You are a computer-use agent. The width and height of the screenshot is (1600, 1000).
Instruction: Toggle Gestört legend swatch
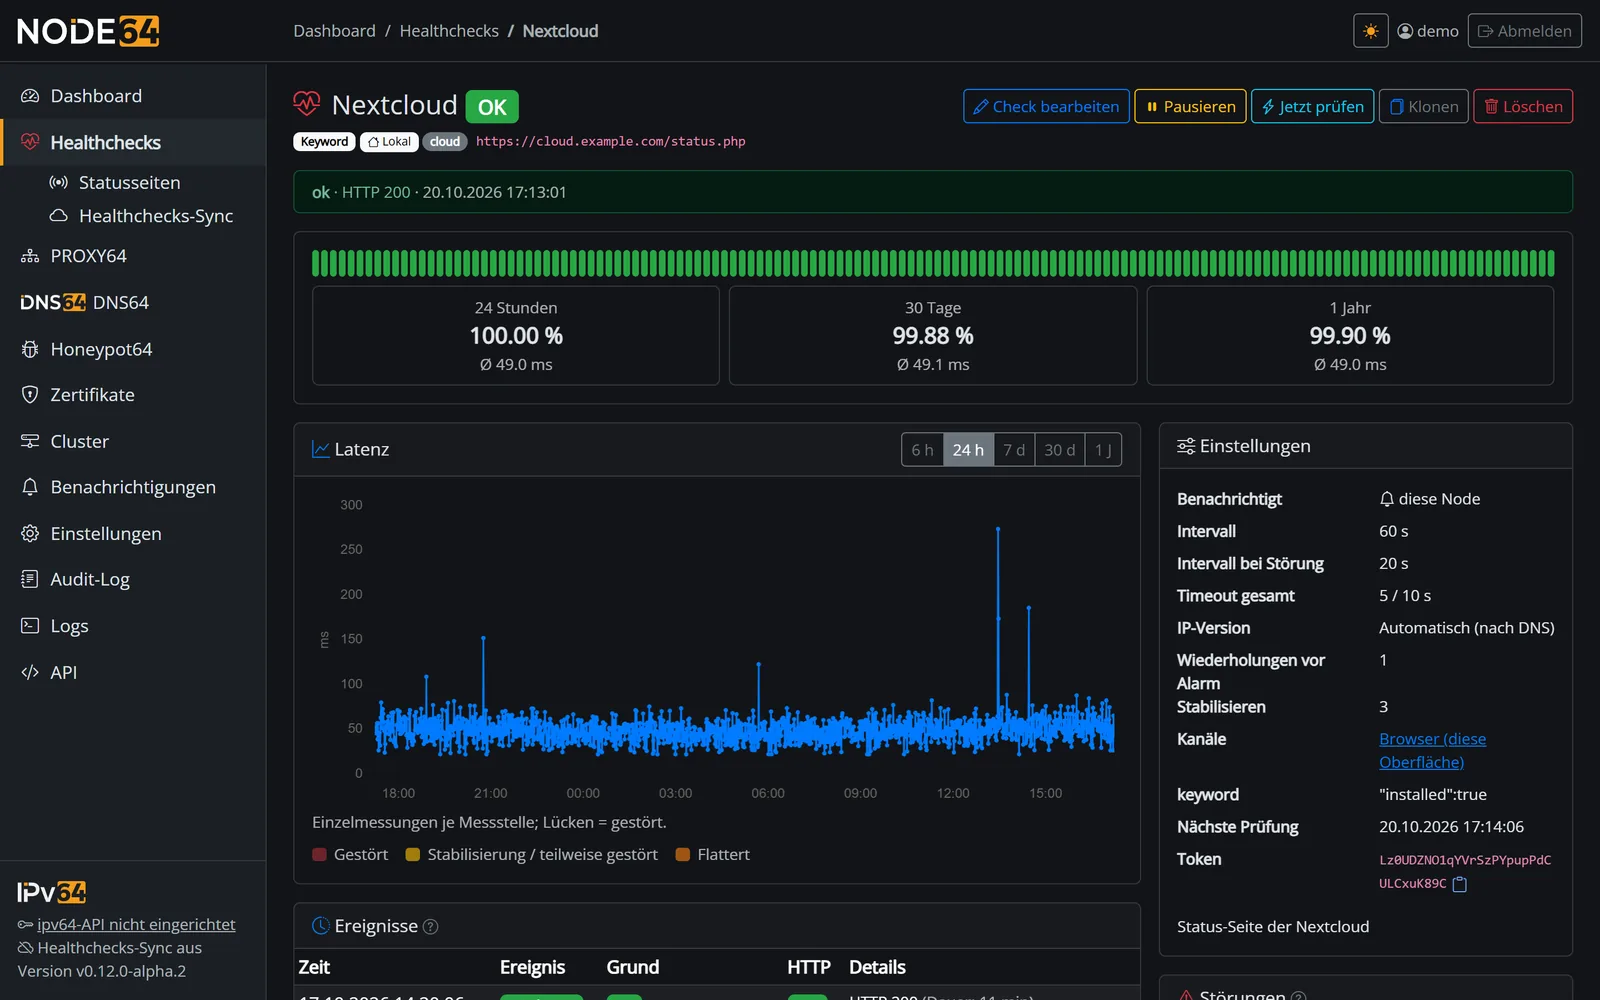click(x=319, y=855)
